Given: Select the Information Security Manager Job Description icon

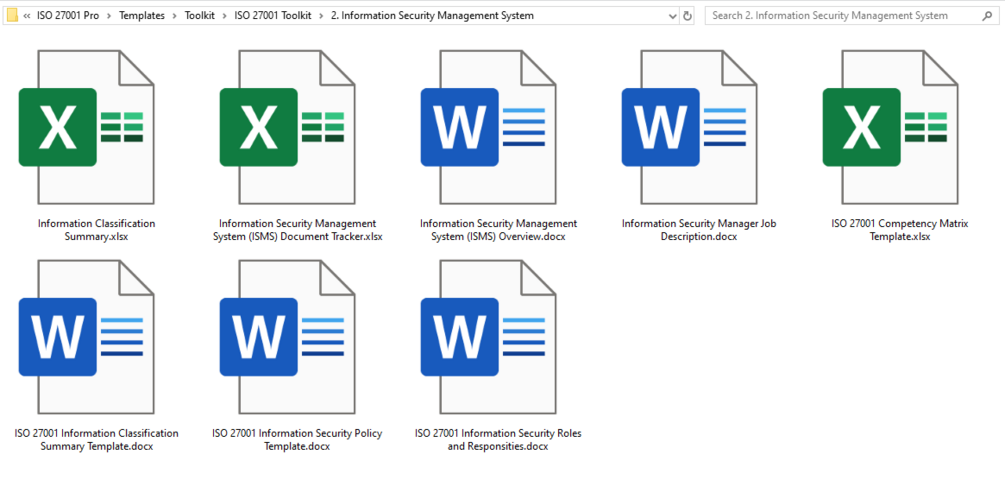Looking at the screenshot, I should coord(690,127).
